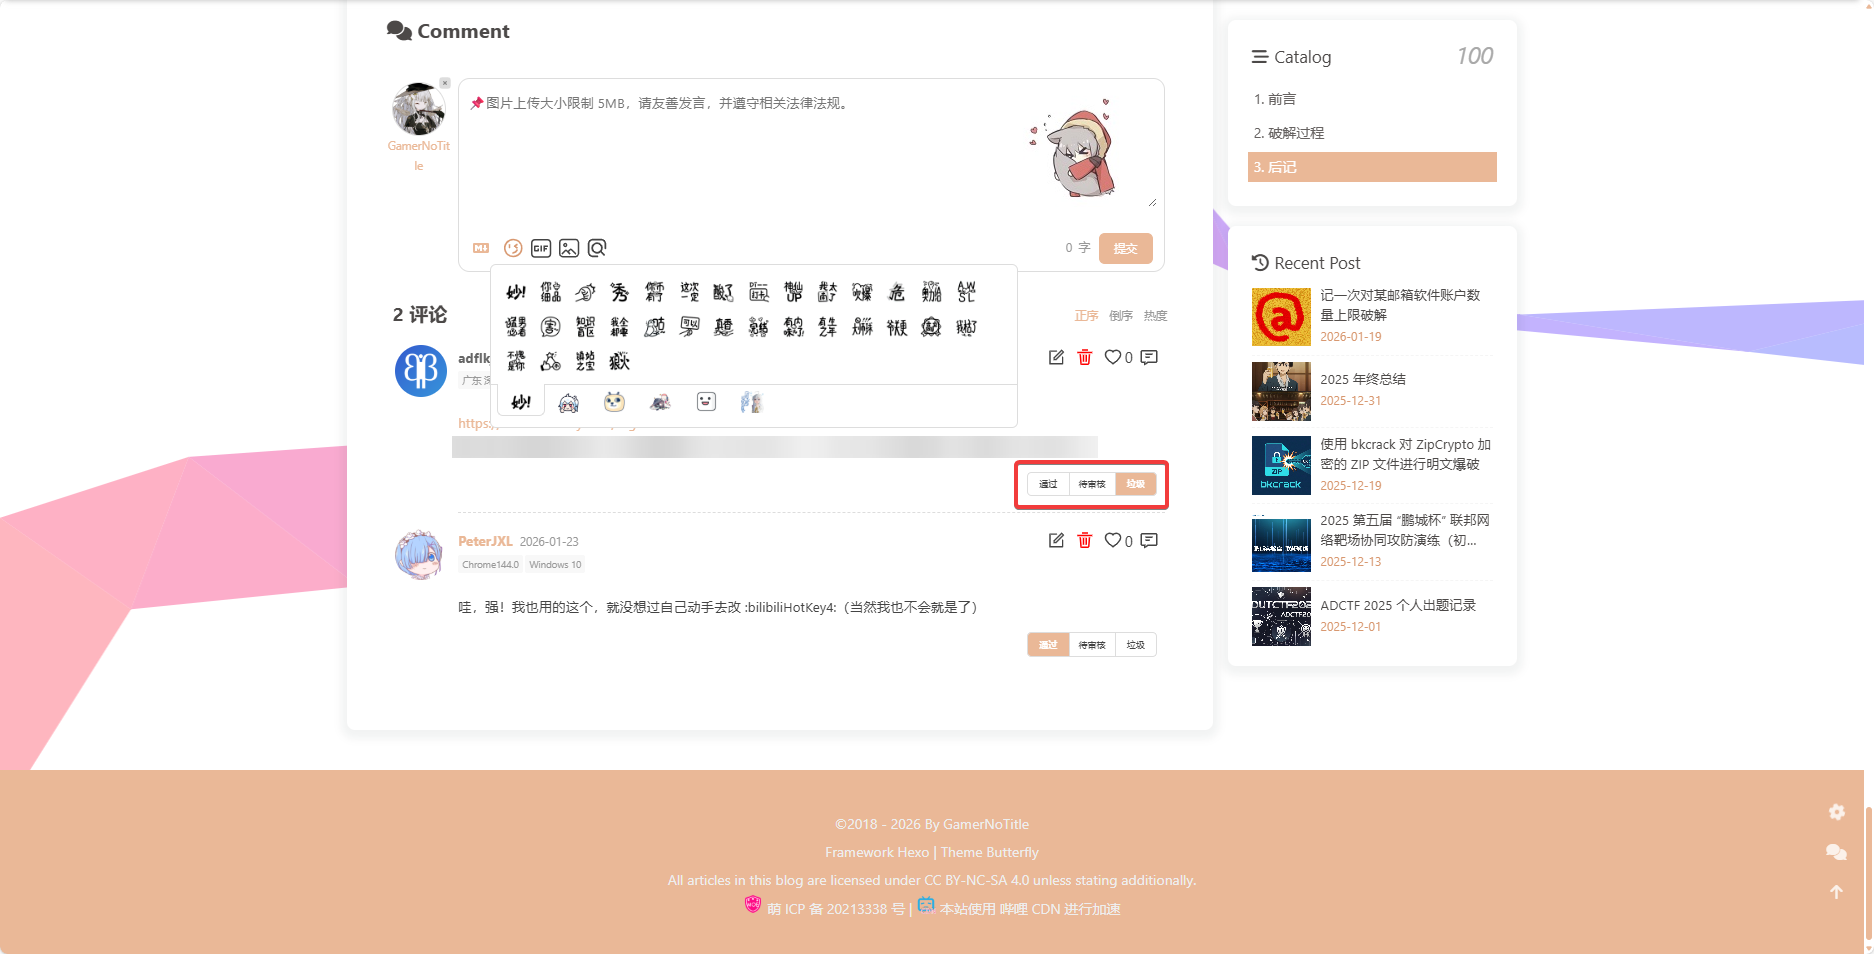Open the Markdown syntax icon
Image resolution: width=1874 pixels, height=954 pixels.
(x=481, y=248)
